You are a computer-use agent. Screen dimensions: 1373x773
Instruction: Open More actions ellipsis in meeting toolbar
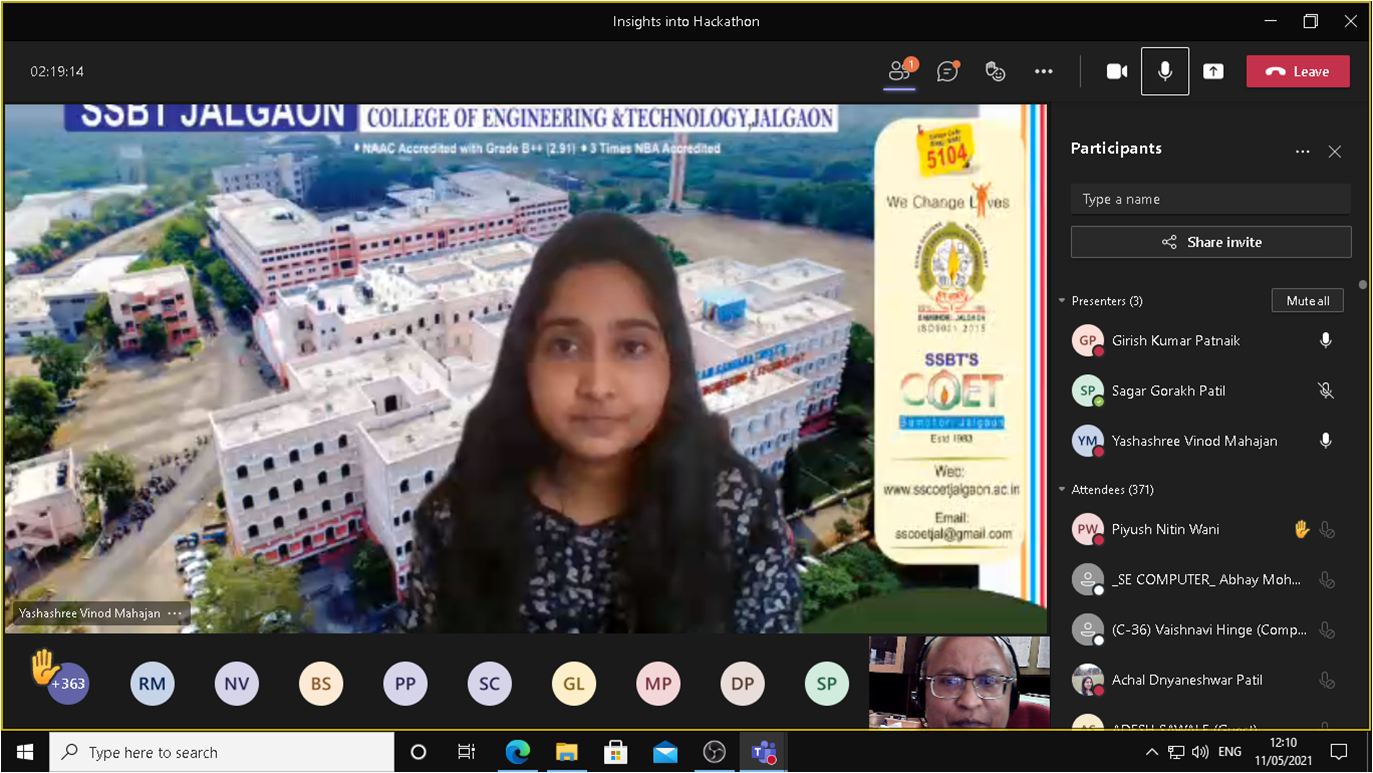coord(1043,71)
